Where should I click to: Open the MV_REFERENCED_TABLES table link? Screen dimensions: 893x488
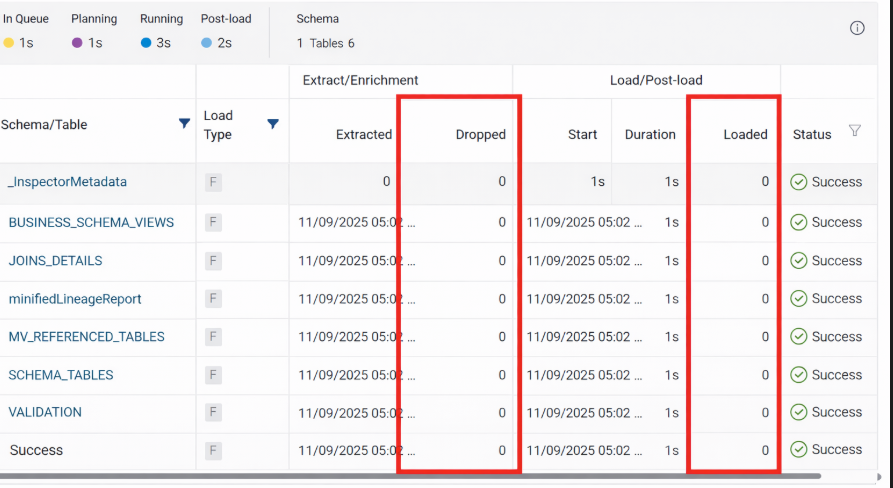[x=87, y=337]
